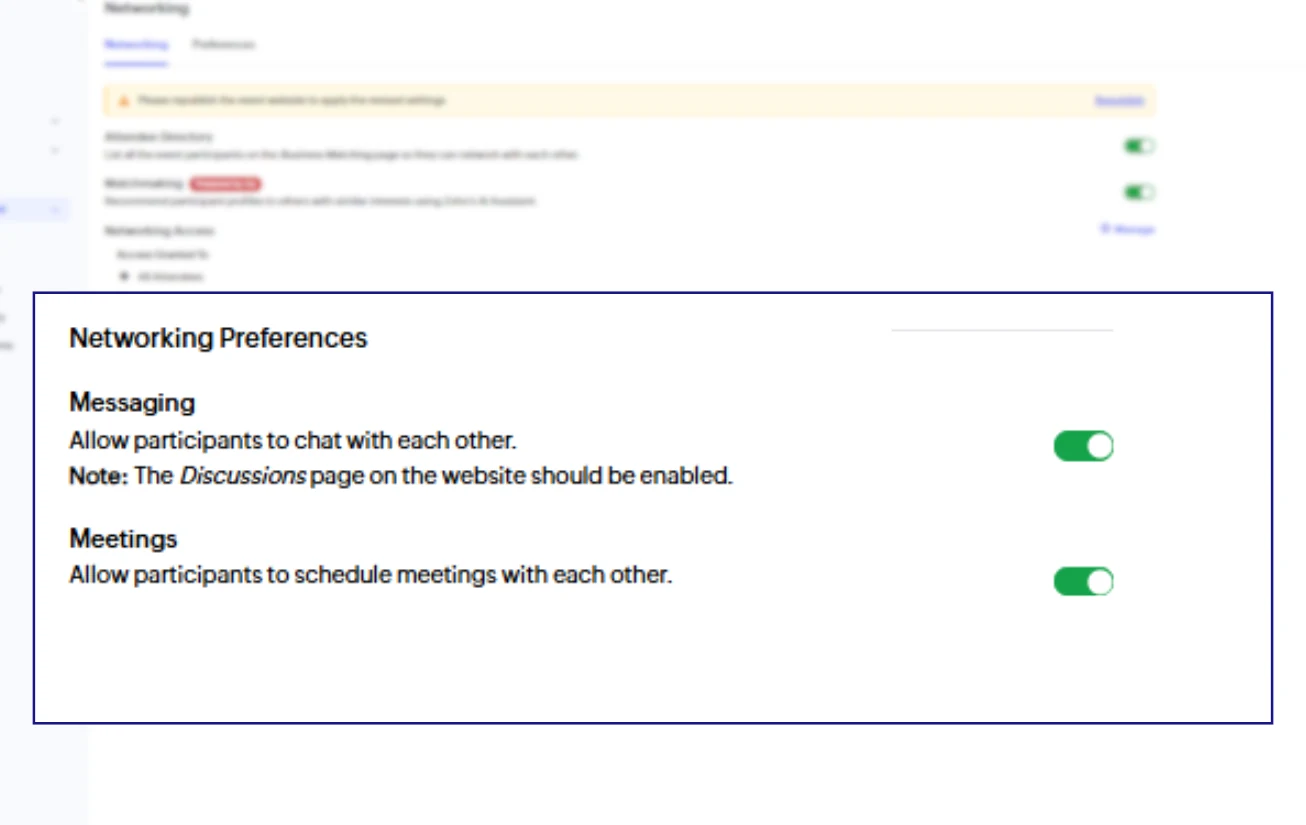Switch to the Networking tab
The image size is (1306, 825).
[135, 45]
